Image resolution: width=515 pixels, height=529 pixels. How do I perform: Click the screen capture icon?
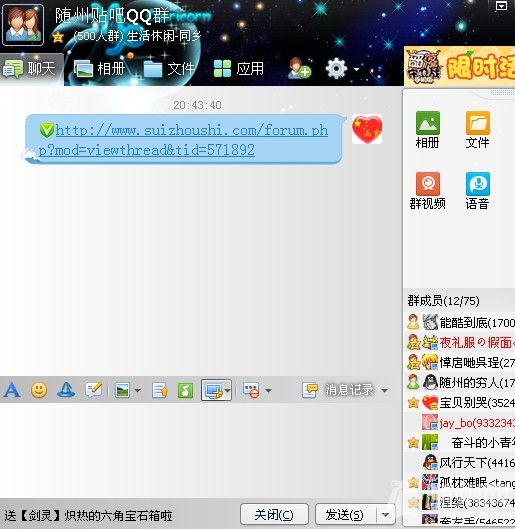pyautogui.click(x=213, y=390)
